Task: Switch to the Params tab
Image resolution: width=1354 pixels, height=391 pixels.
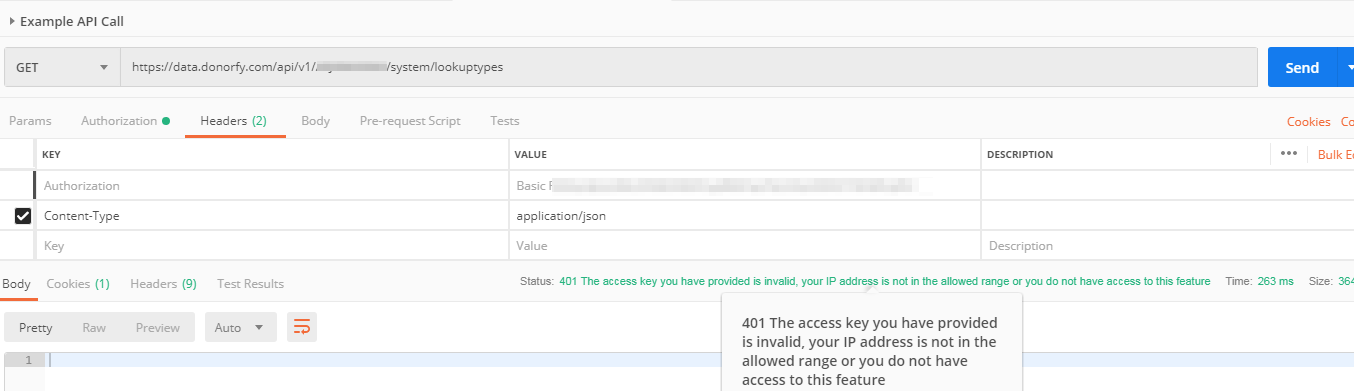Action: (x=30, y=121)
